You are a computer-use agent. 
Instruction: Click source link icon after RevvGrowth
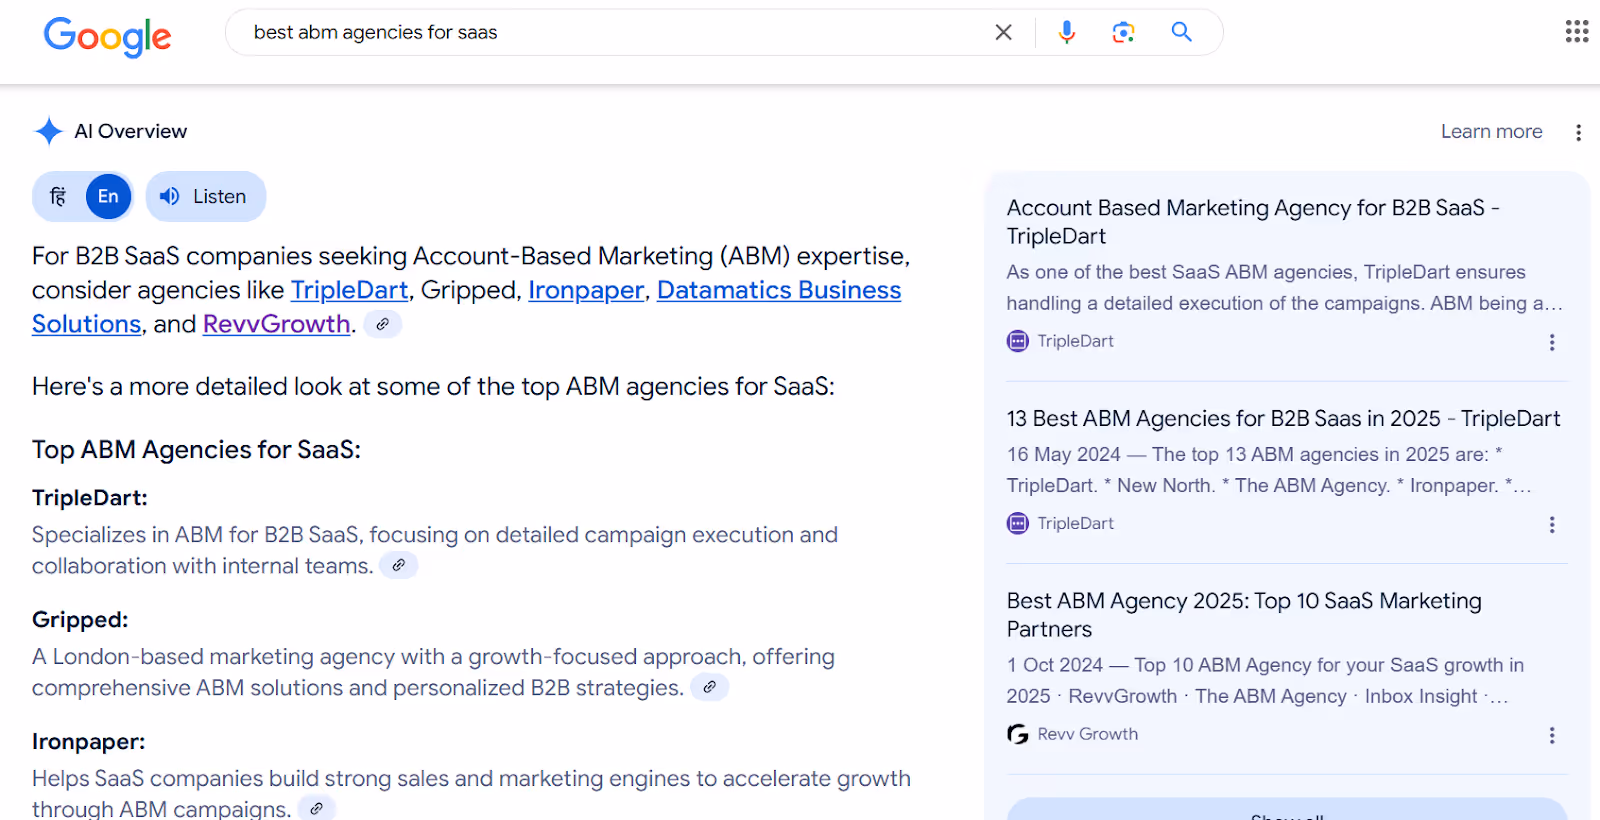point(382,324)
